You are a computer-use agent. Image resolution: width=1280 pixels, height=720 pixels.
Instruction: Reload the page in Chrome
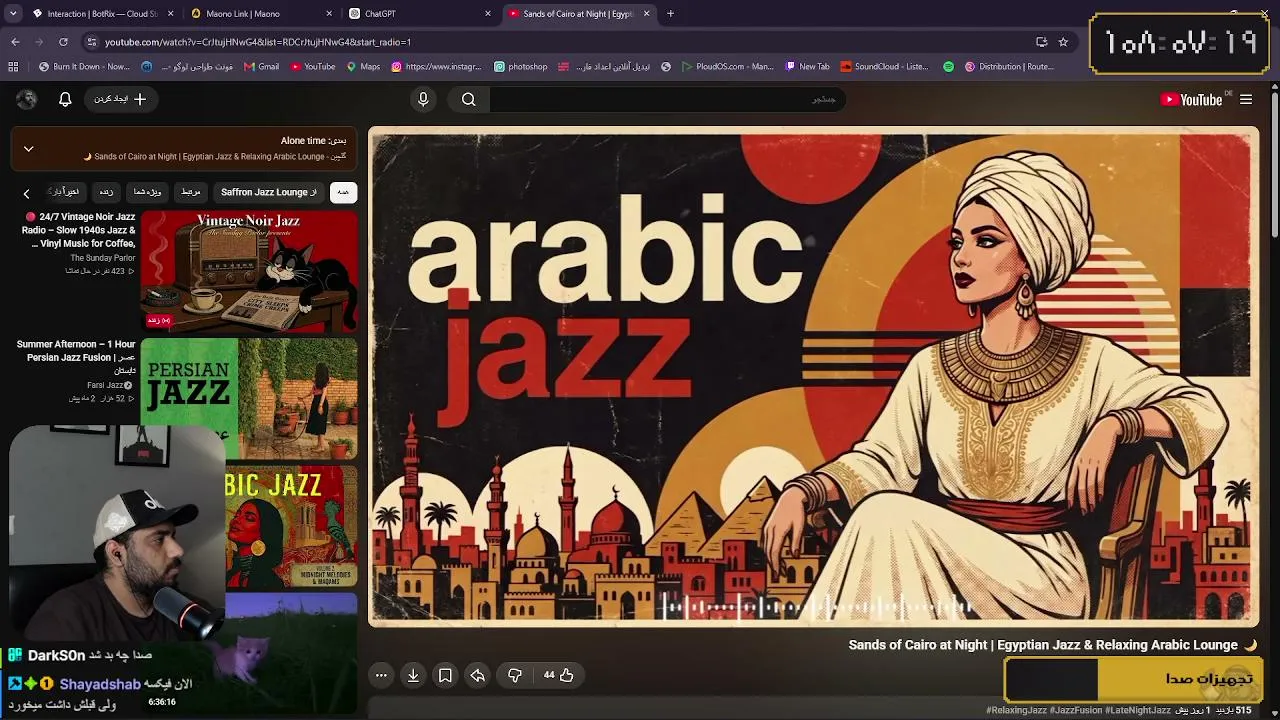click(x=63, y=42)
